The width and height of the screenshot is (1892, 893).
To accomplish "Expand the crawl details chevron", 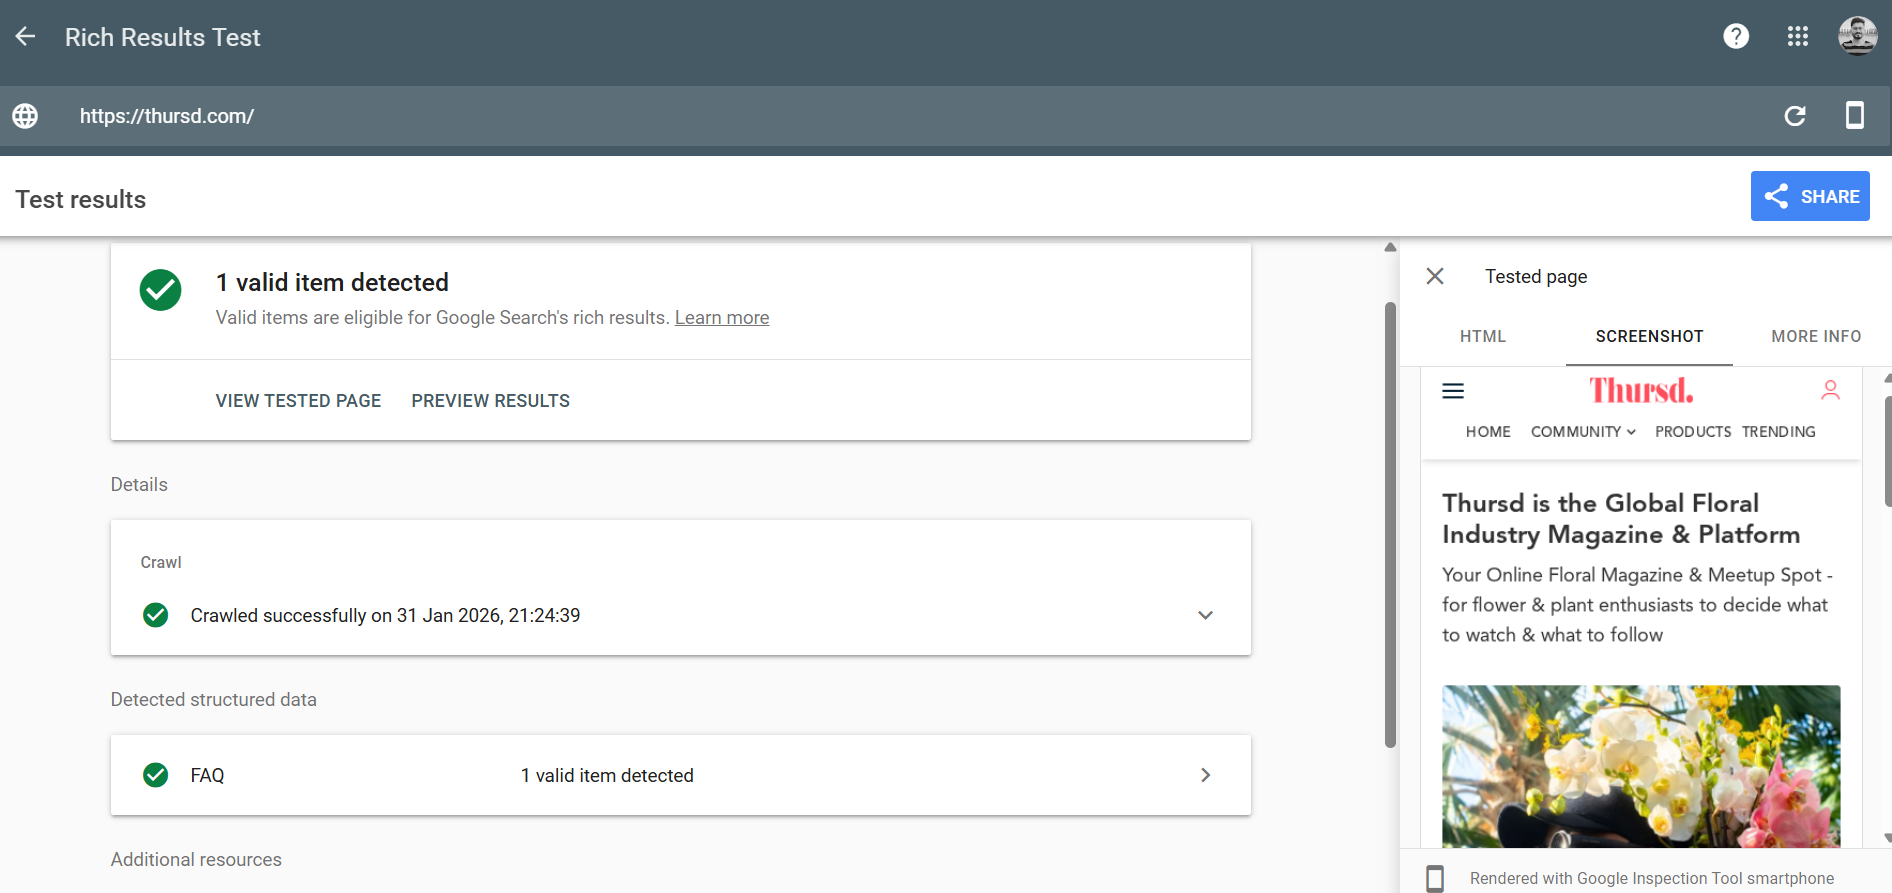I will click(1205, 615).
